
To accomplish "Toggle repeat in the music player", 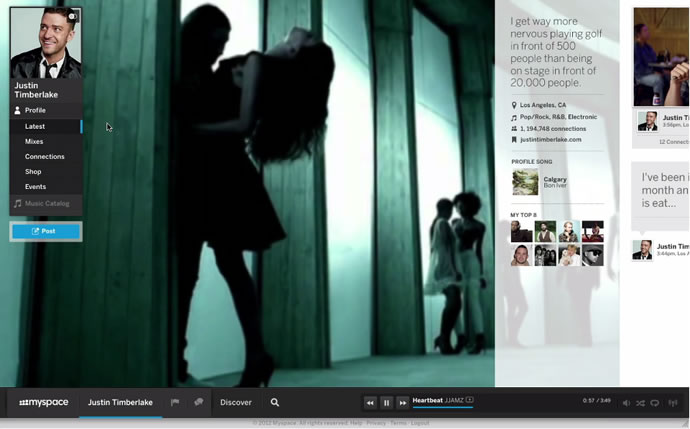I will point(655,403).
